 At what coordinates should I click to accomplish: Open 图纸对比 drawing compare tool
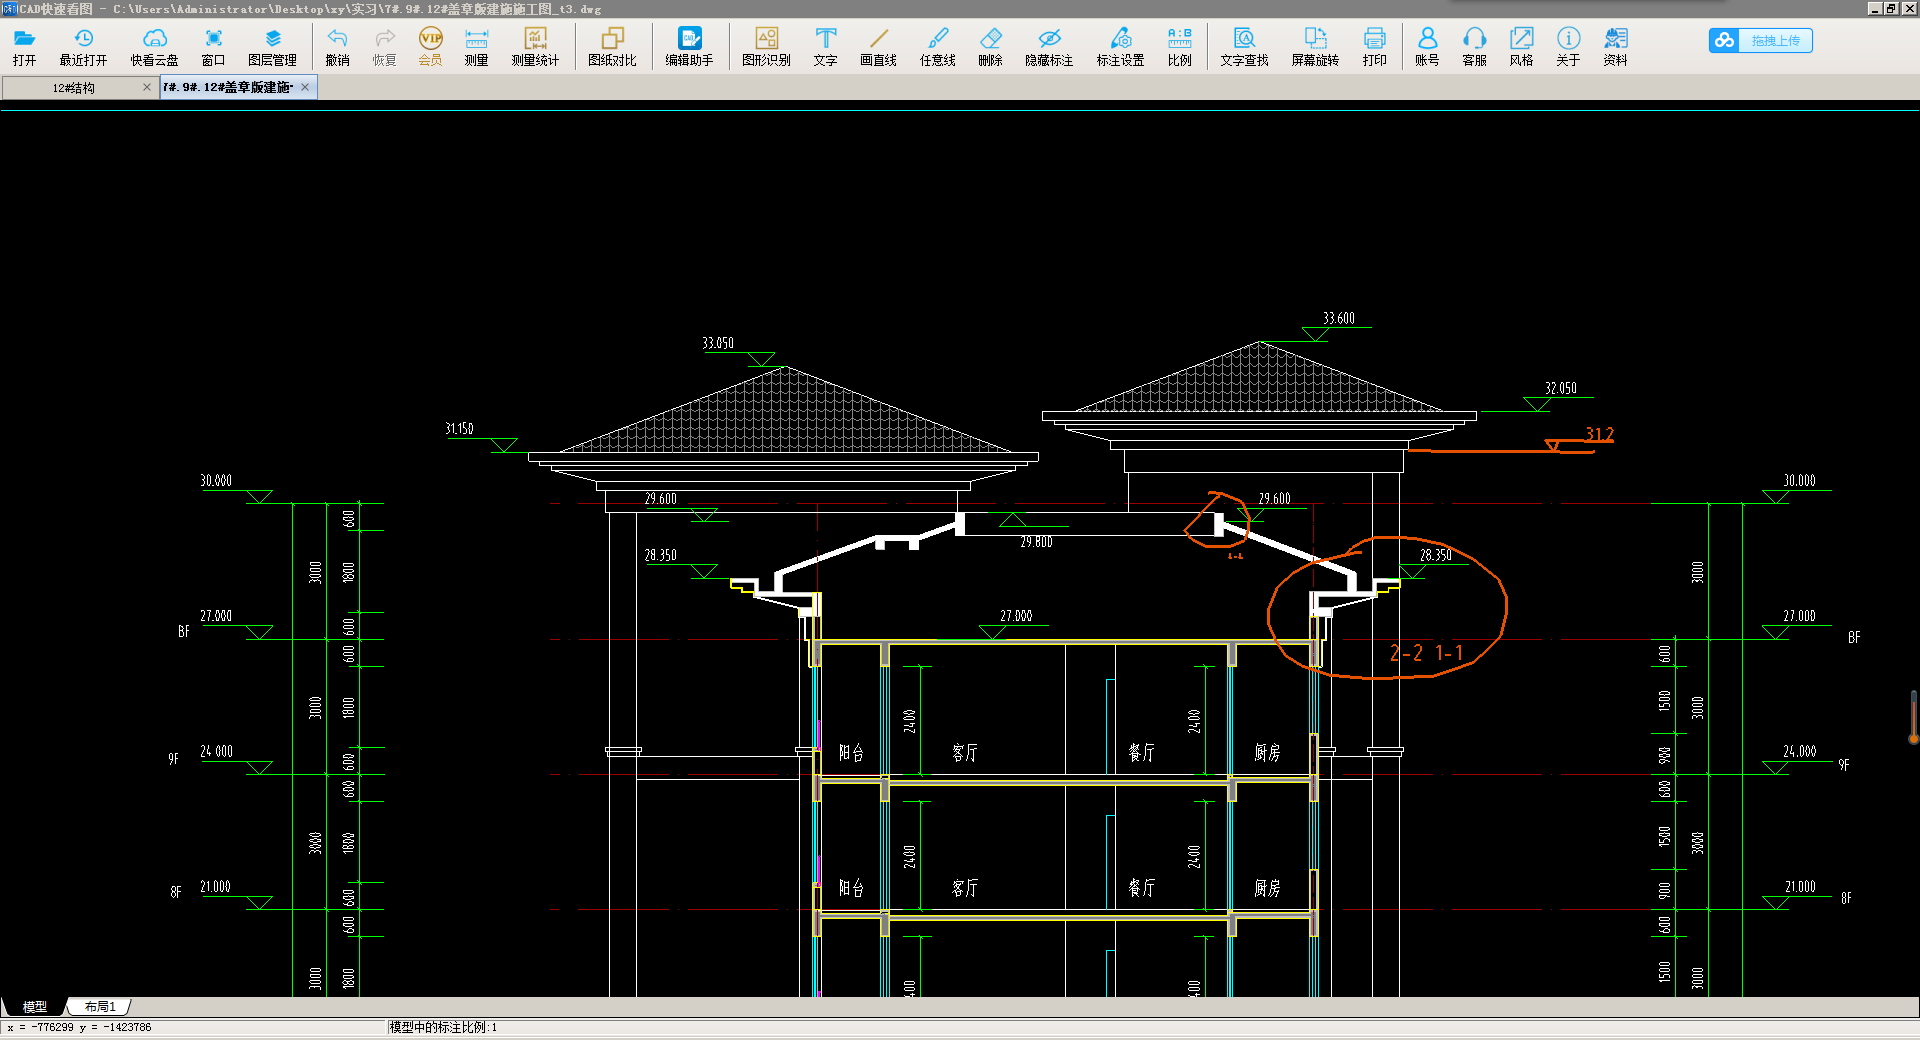click(612, 47)
